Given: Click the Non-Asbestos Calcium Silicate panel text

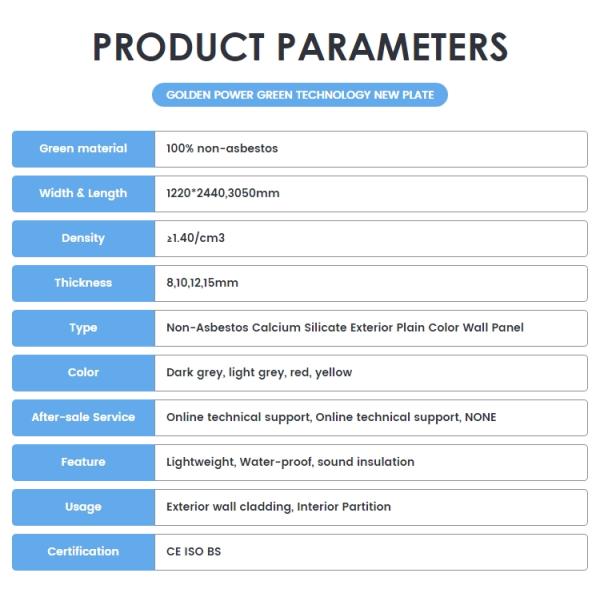Looking at the screenshot, I should [344, 328].
